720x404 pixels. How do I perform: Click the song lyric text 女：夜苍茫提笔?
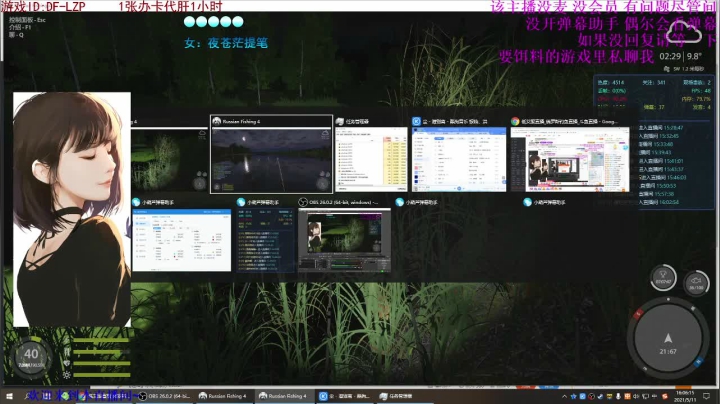[x=226, y=43]
